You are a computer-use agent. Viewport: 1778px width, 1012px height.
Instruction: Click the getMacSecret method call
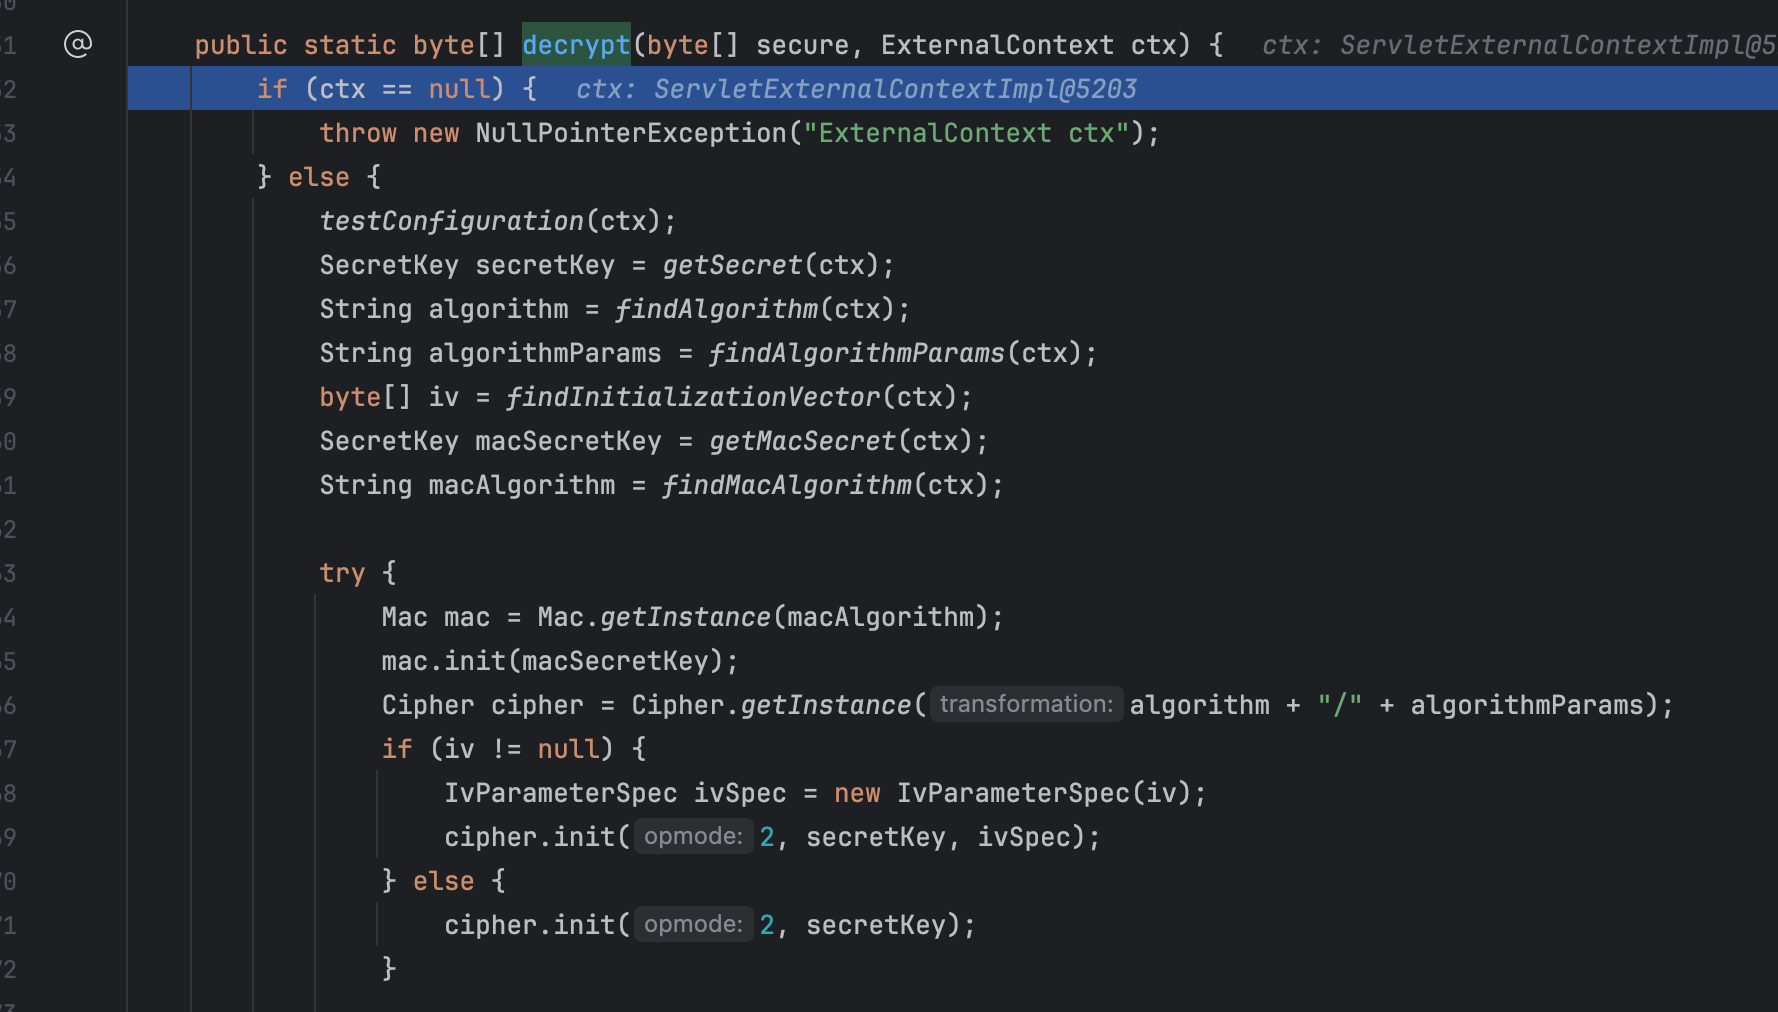(802, 441)
